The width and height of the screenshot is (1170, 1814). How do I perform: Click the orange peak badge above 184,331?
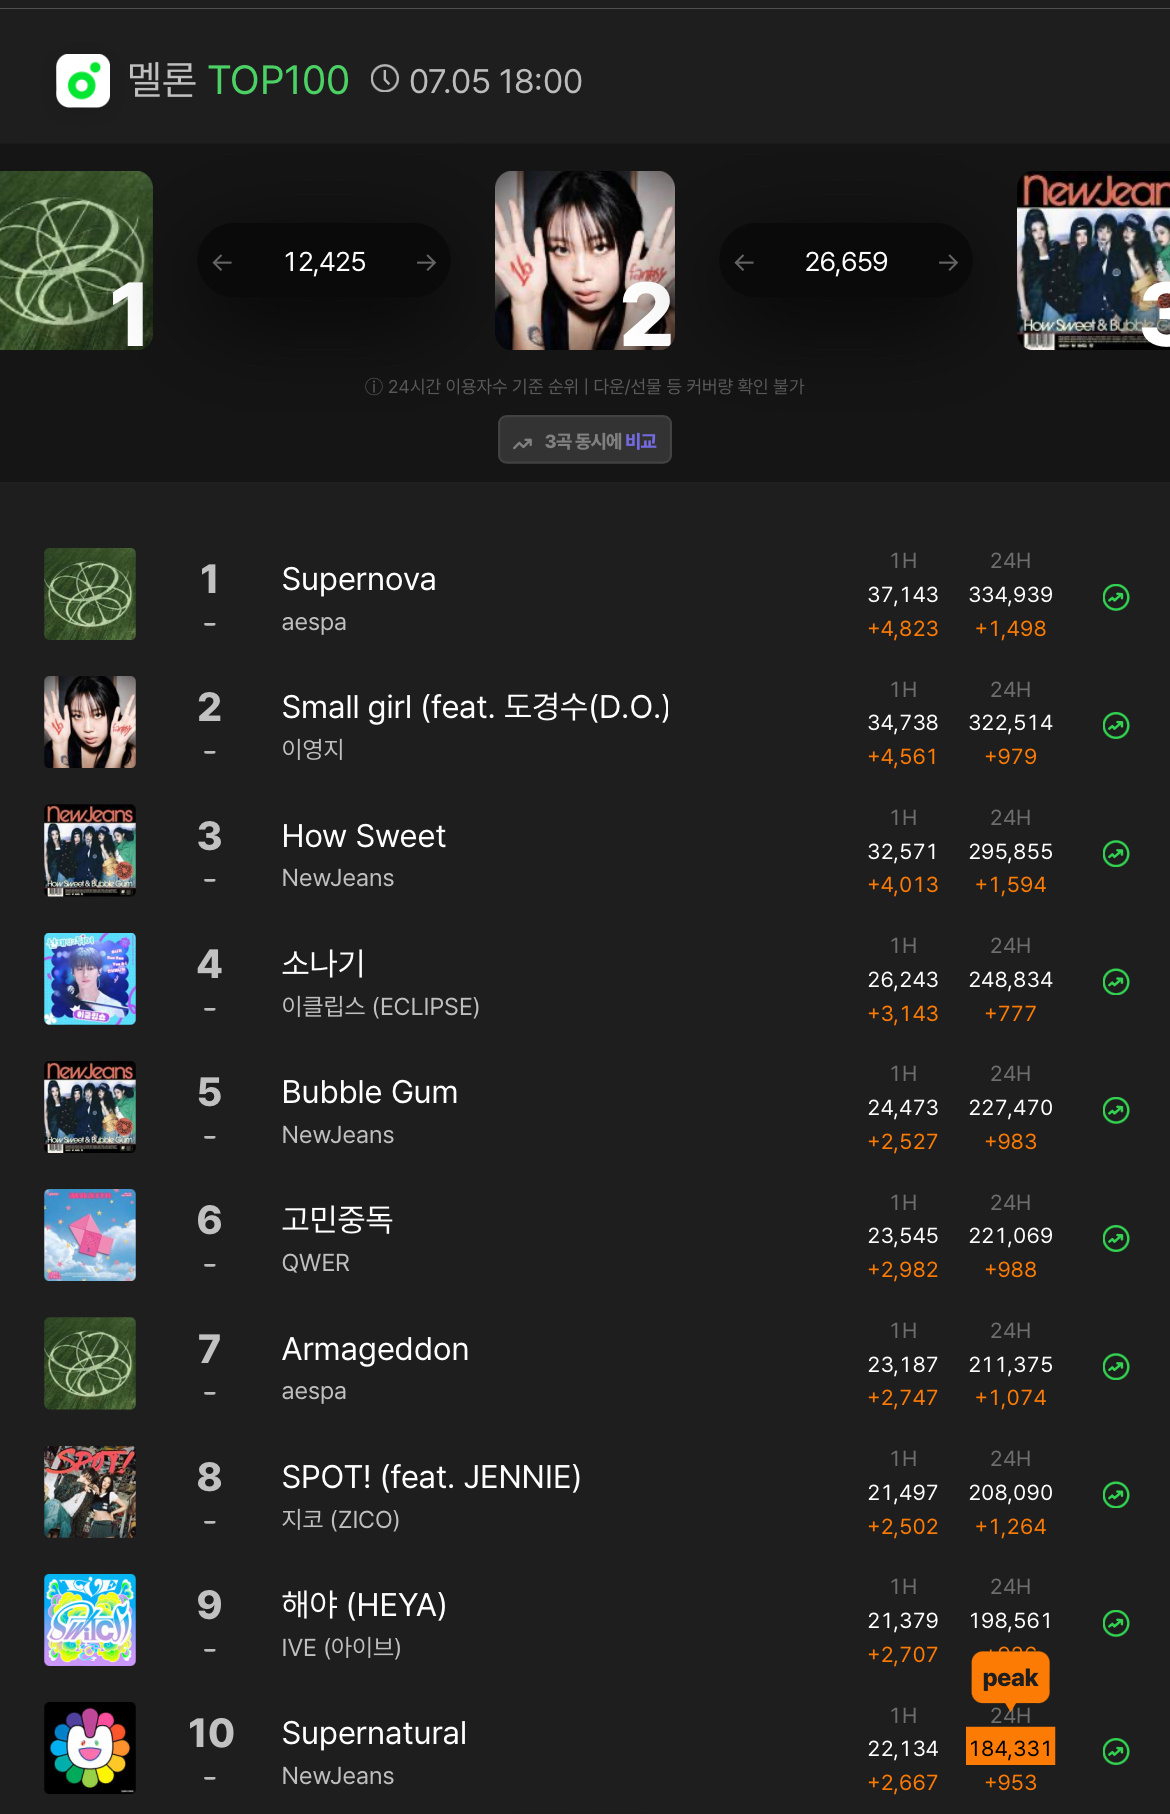1010,1678
